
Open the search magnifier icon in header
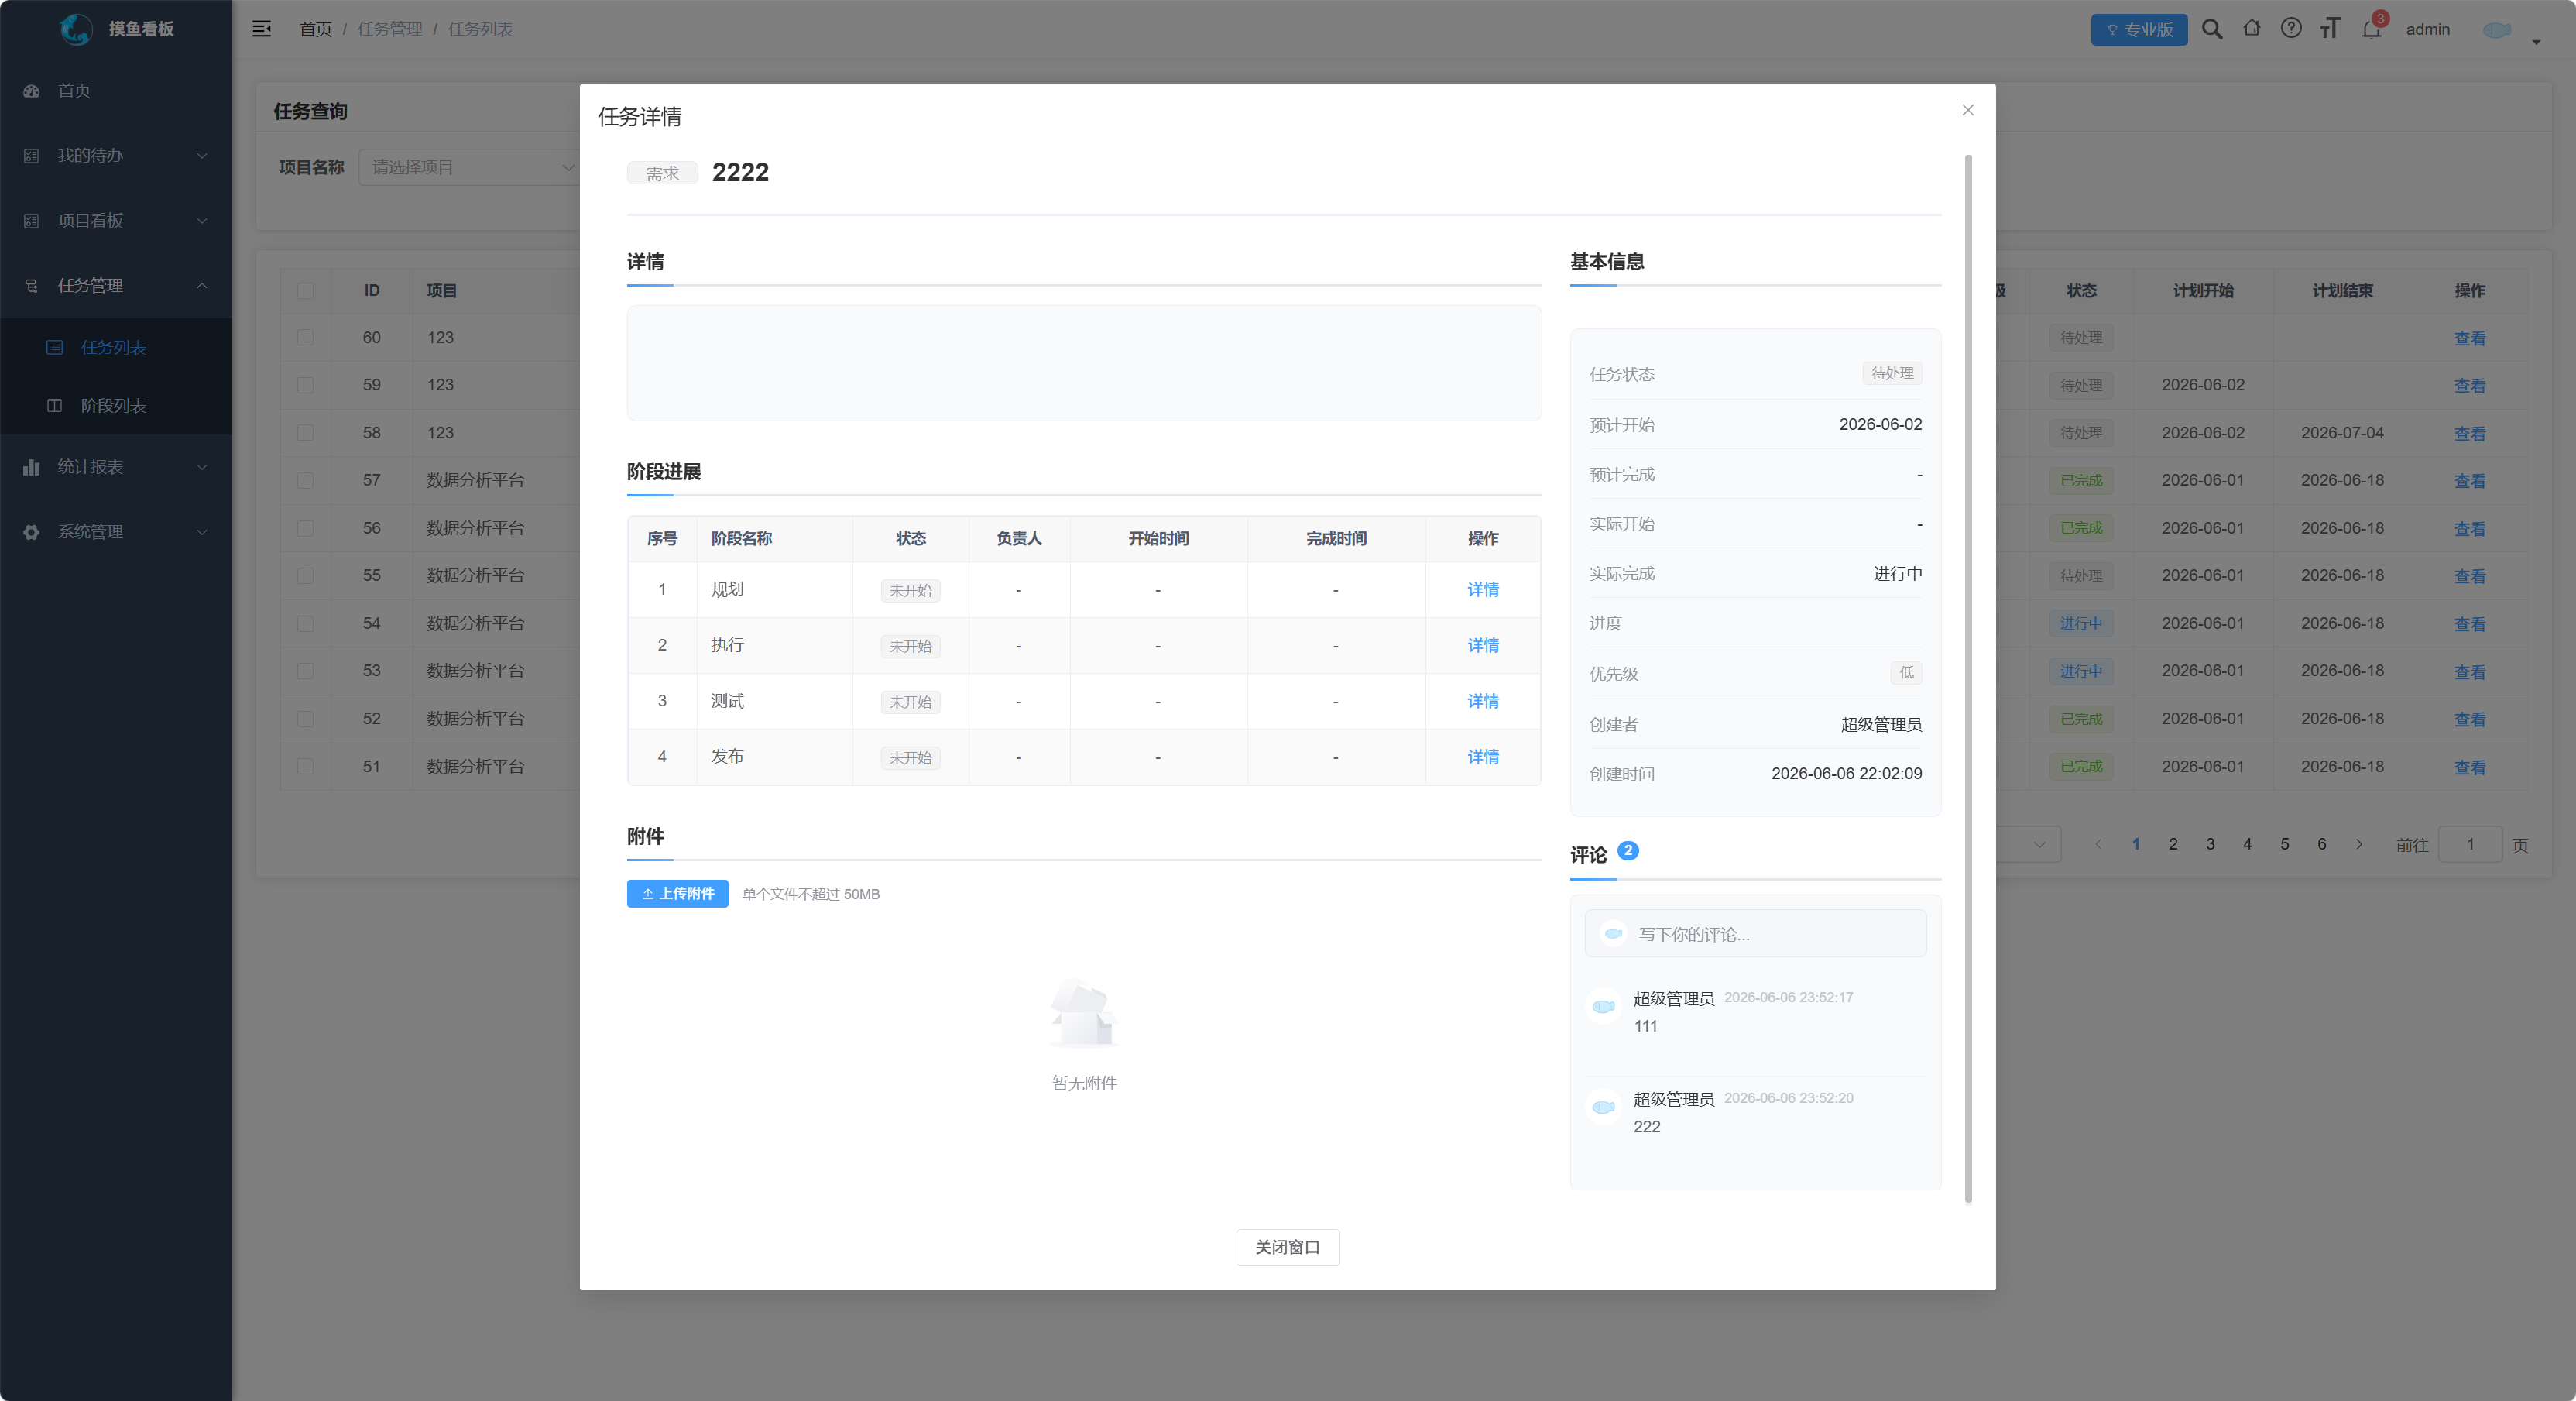click(2212, 29)
